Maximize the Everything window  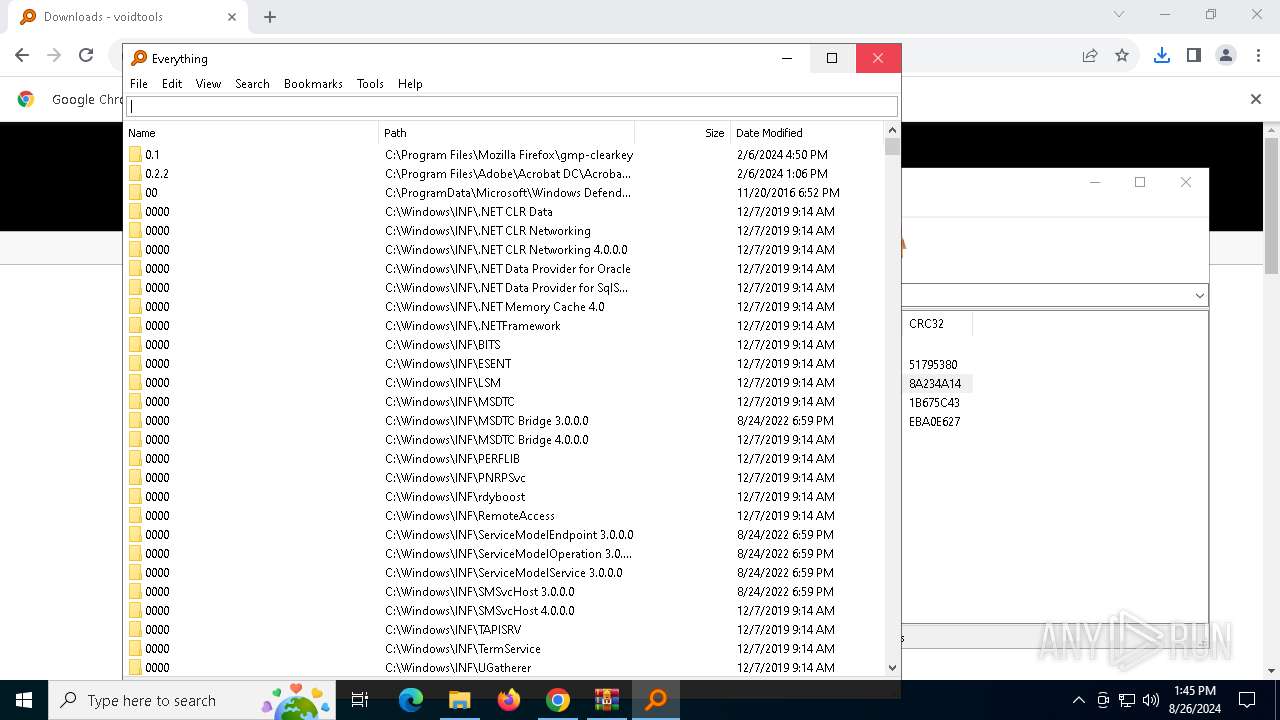[832, 58]
